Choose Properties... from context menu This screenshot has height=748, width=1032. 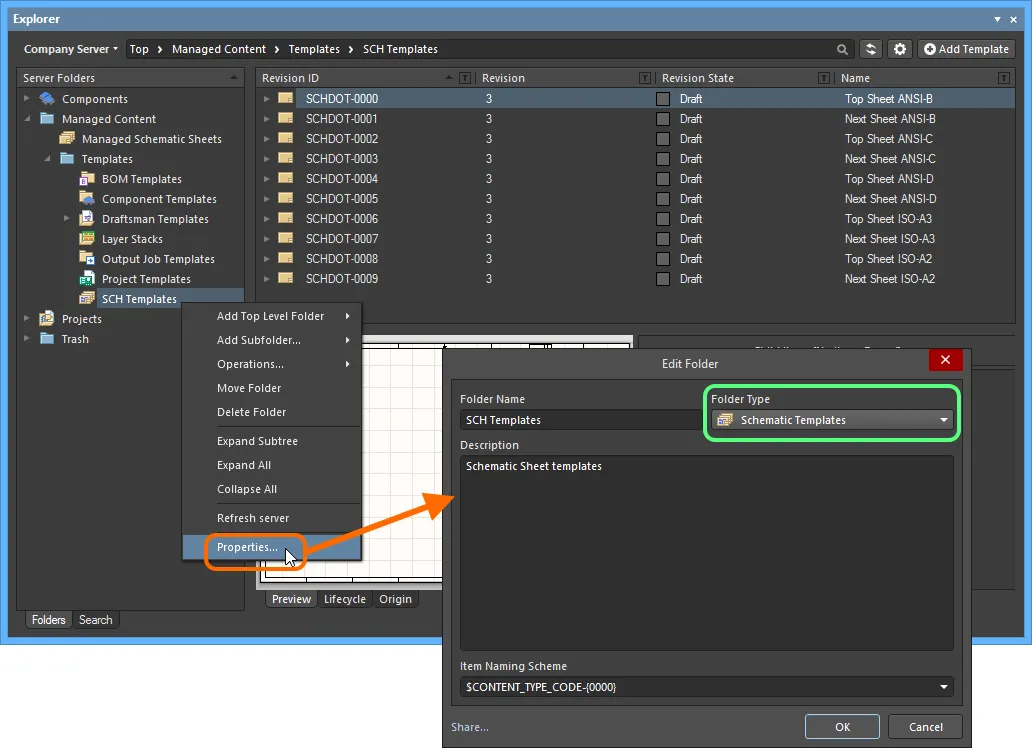(271, 547)
